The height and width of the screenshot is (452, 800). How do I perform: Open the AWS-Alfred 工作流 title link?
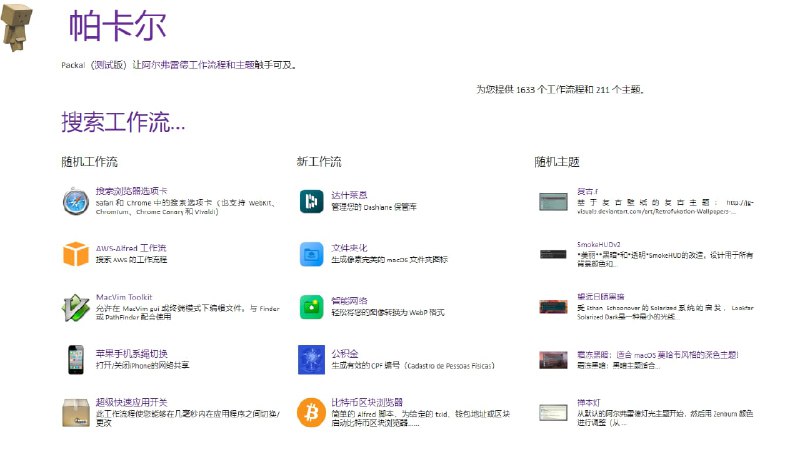point(131,247)
